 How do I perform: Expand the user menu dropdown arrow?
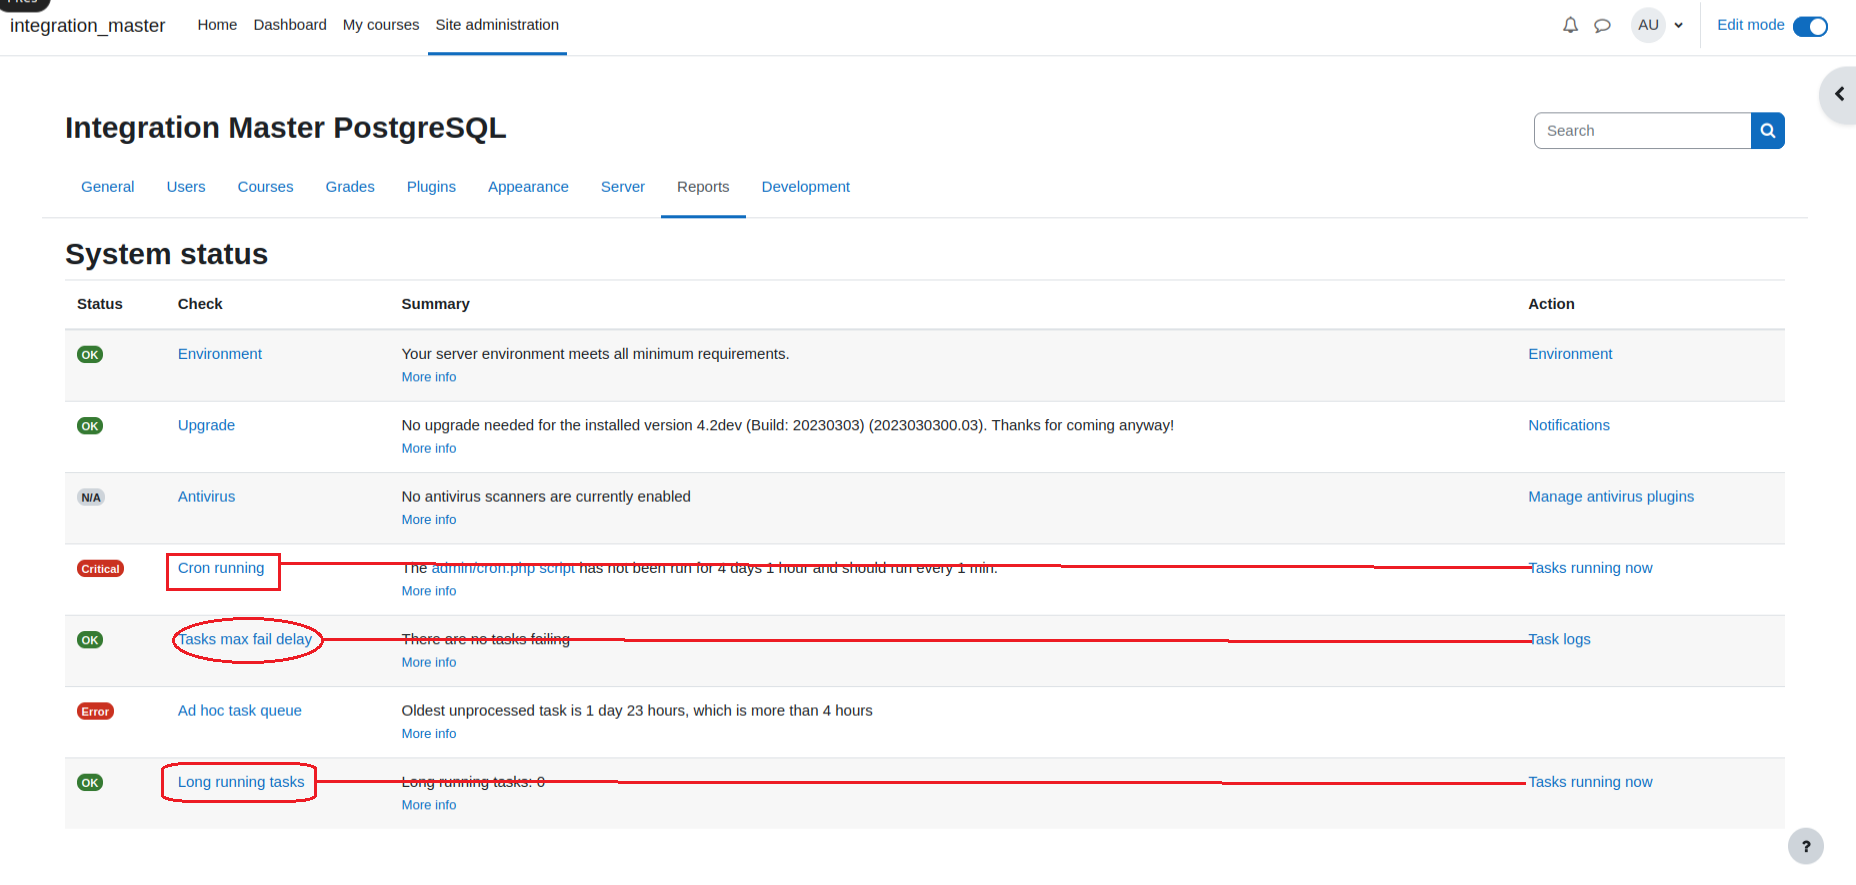[x=1679, y=26]
